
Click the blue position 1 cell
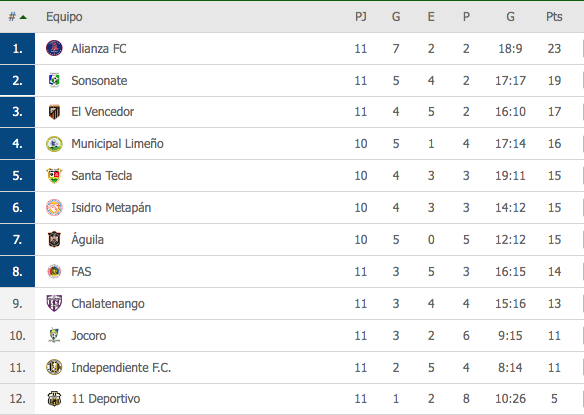[18, 48]
